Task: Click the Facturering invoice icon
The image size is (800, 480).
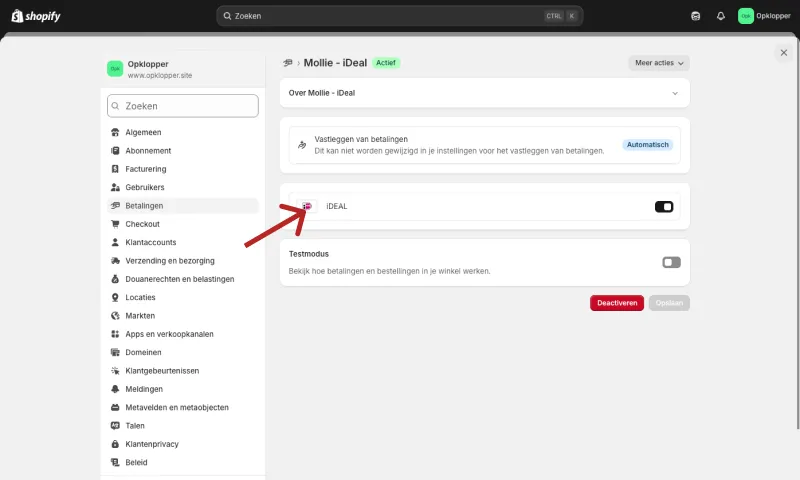Action: click(115, 169)
